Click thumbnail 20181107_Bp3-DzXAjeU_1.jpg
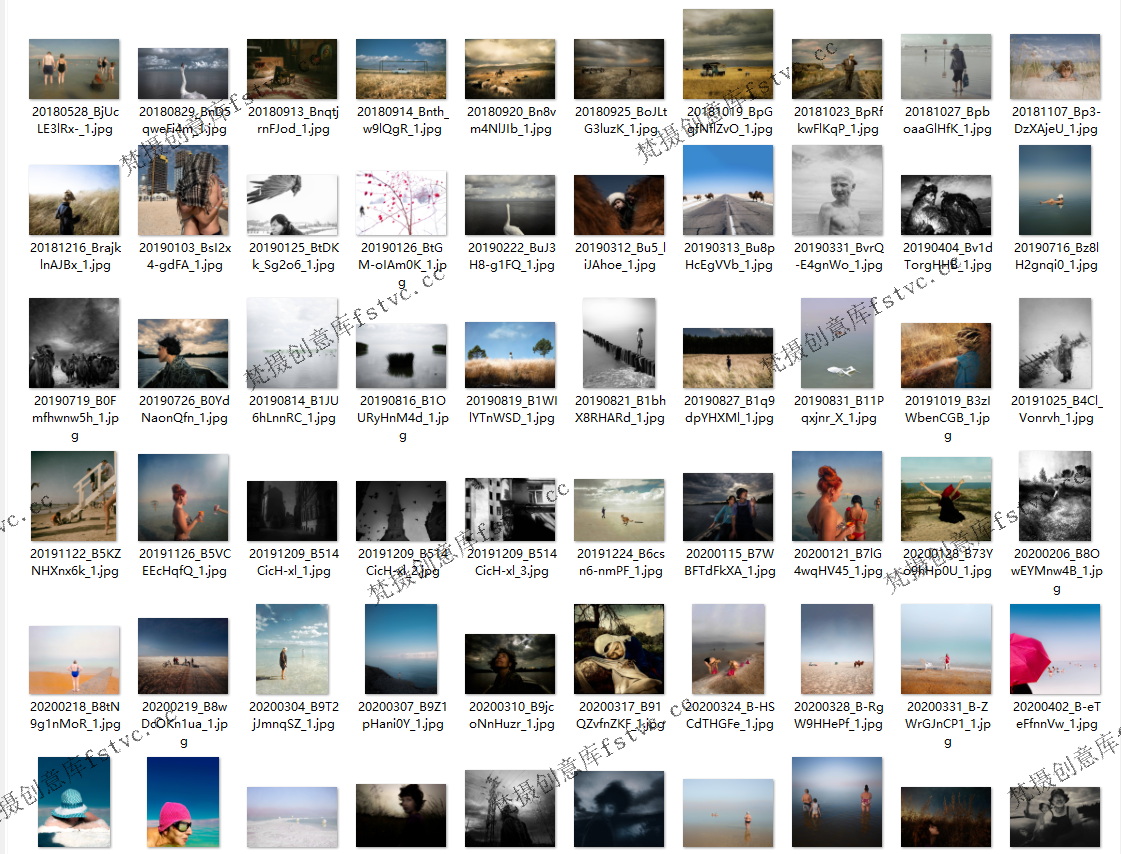 pyautogui.click(x=1055, y=66)
